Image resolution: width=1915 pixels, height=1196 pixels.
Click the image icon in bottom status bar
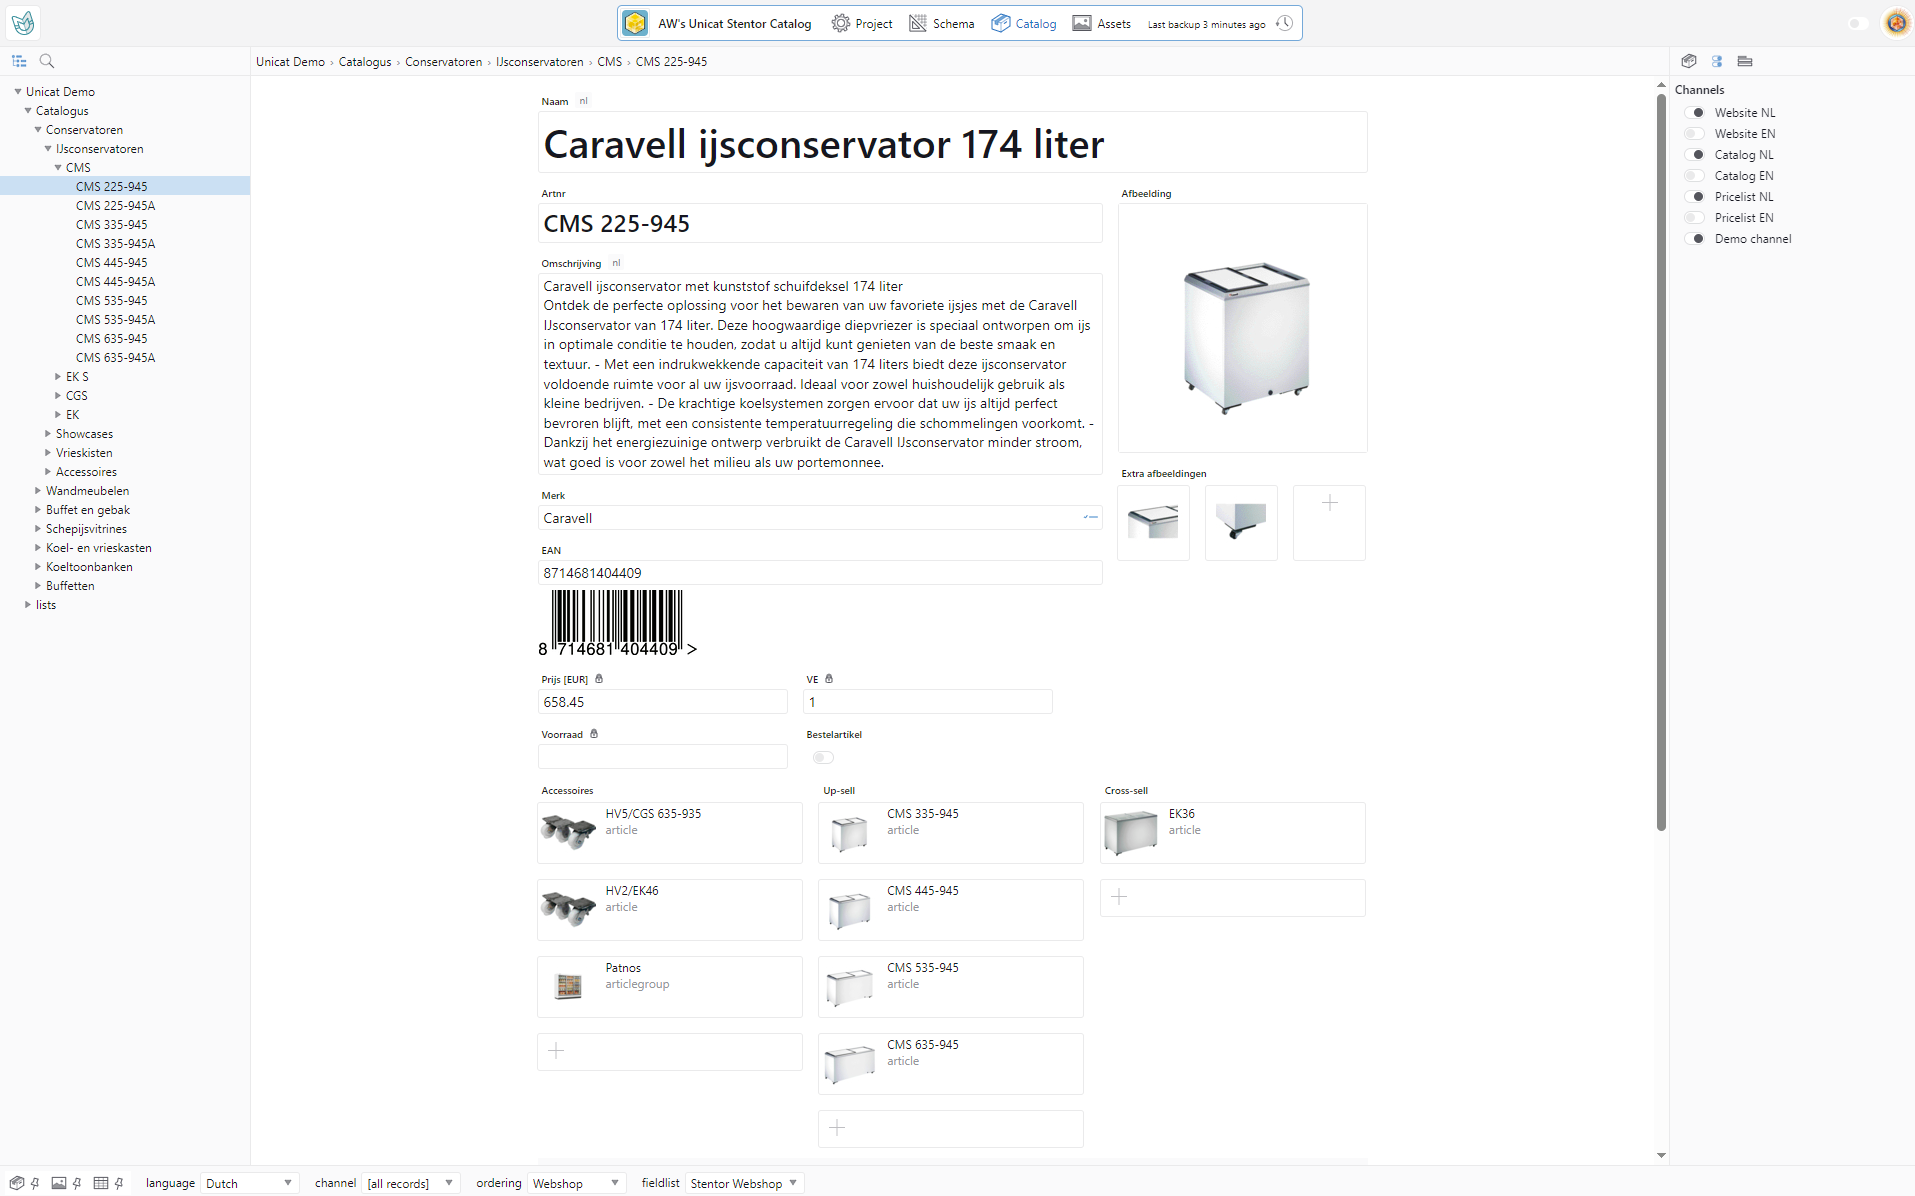59,1183
